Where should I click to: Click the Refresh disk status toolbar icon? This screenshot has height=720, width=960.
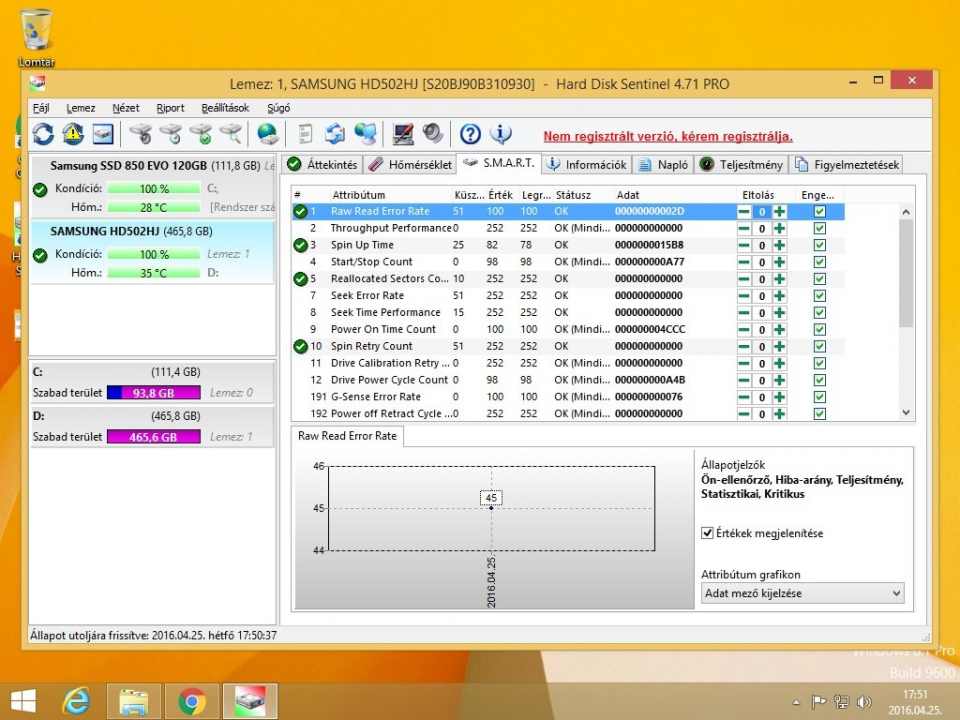pyautogui.click(x=43, y=133)
